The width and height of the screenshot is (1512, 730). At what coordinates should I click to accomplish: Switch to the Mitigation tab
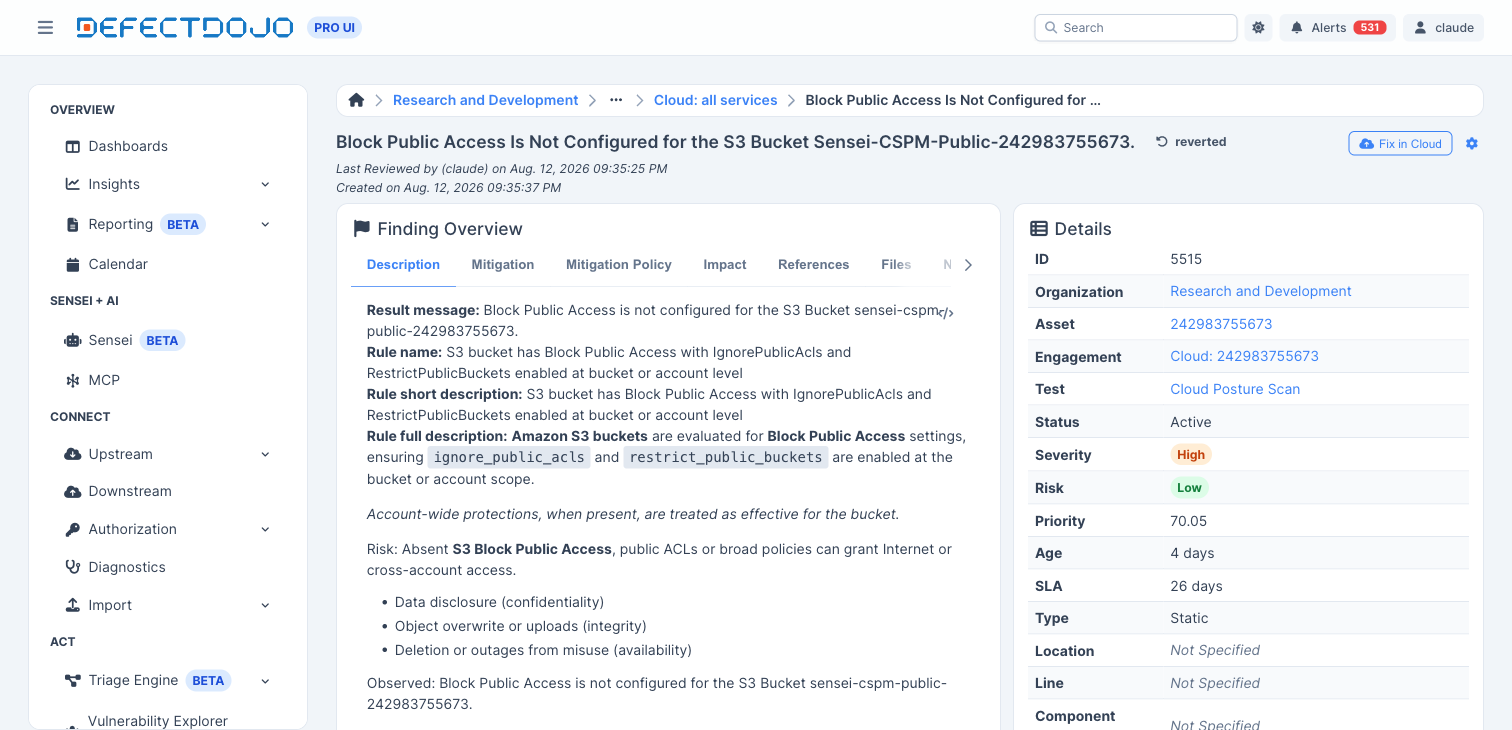pos(503,265)
